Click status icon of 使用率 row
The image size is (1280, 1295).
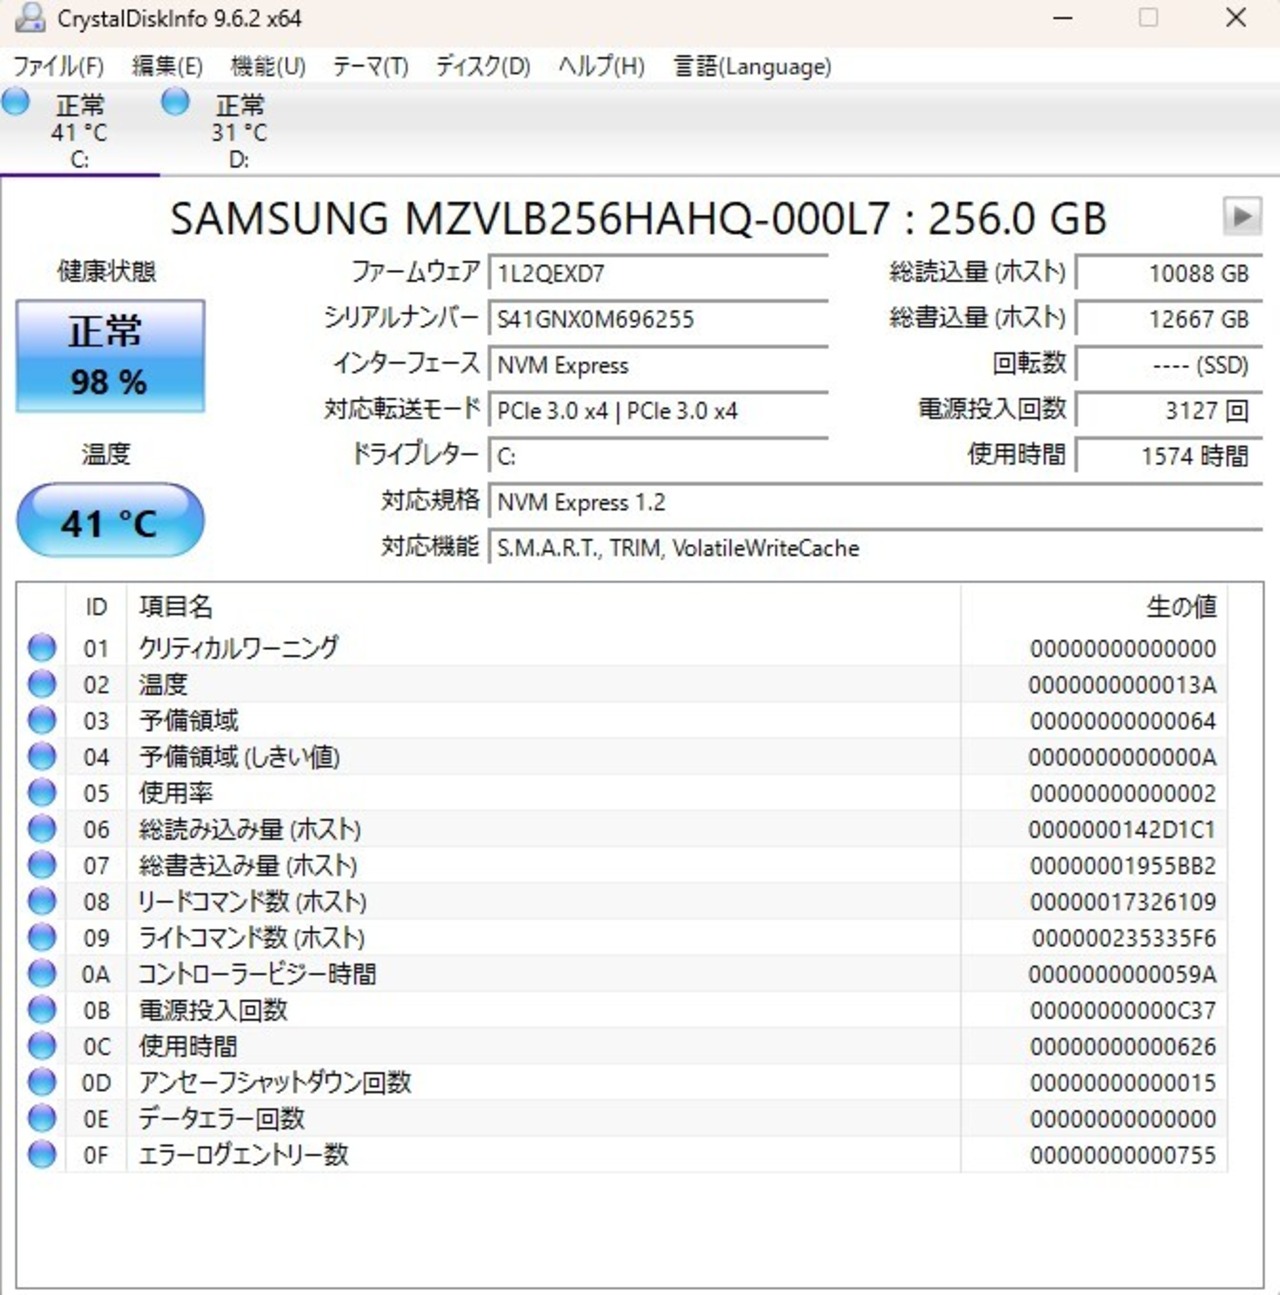point(42,792)
